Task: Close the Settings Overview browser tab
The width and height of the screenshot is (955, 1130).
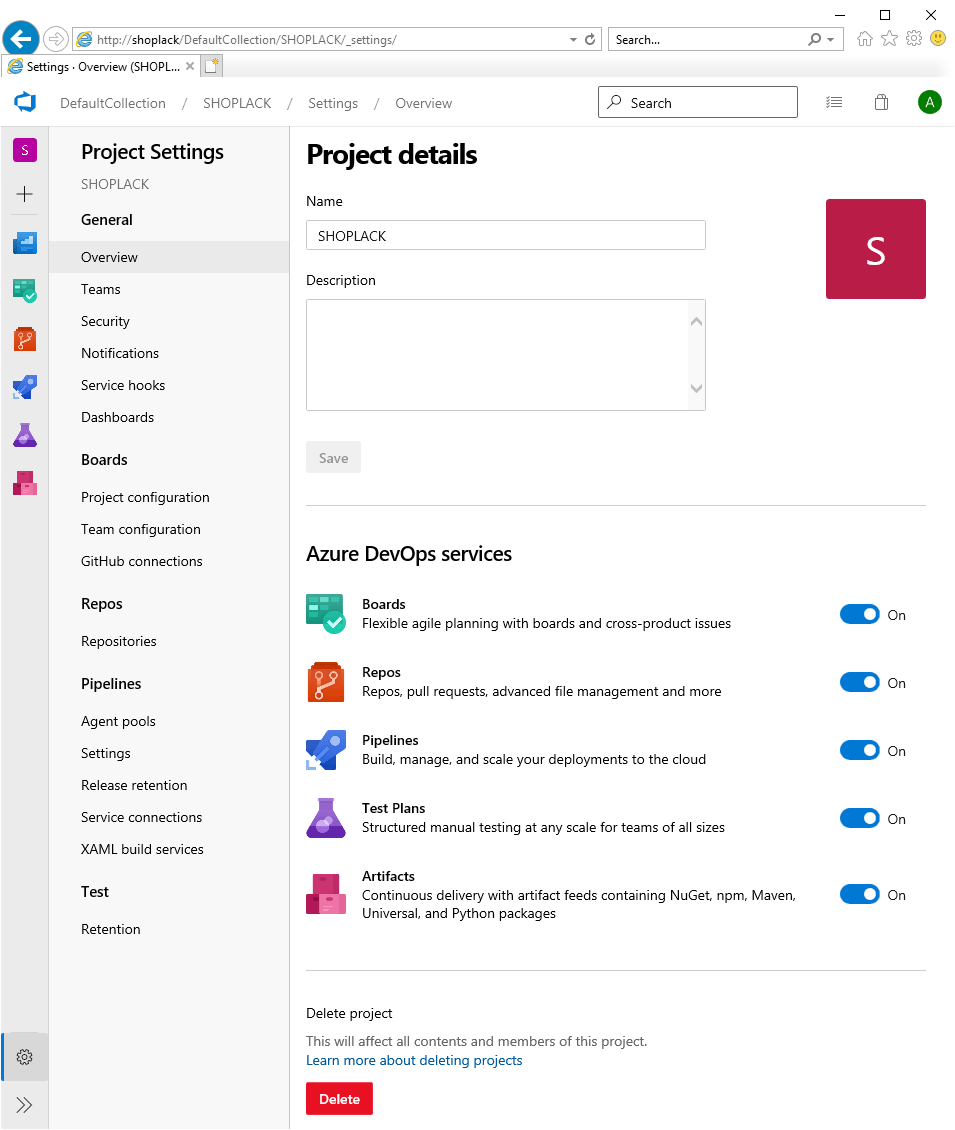Action: pyautogui.click(x=190, y=66)
